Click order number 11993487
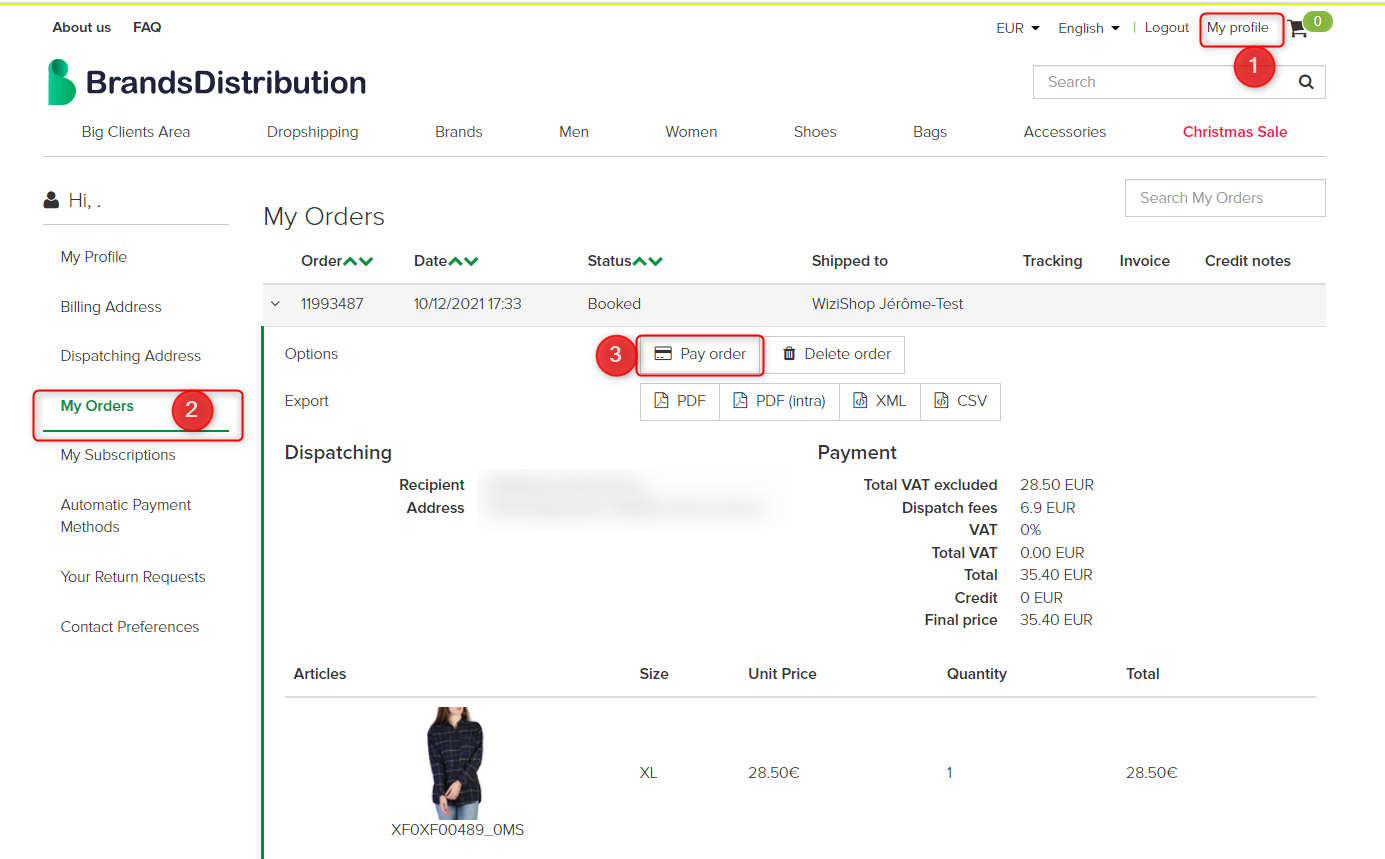 coord(332,304)
